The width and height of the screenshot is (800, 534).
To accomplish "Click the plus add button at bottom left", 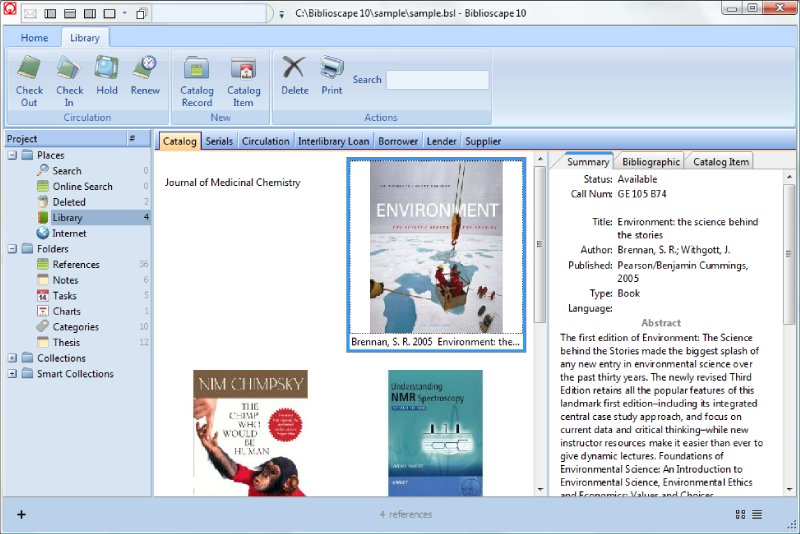I will pyautogui.click(x=21, y=514).
